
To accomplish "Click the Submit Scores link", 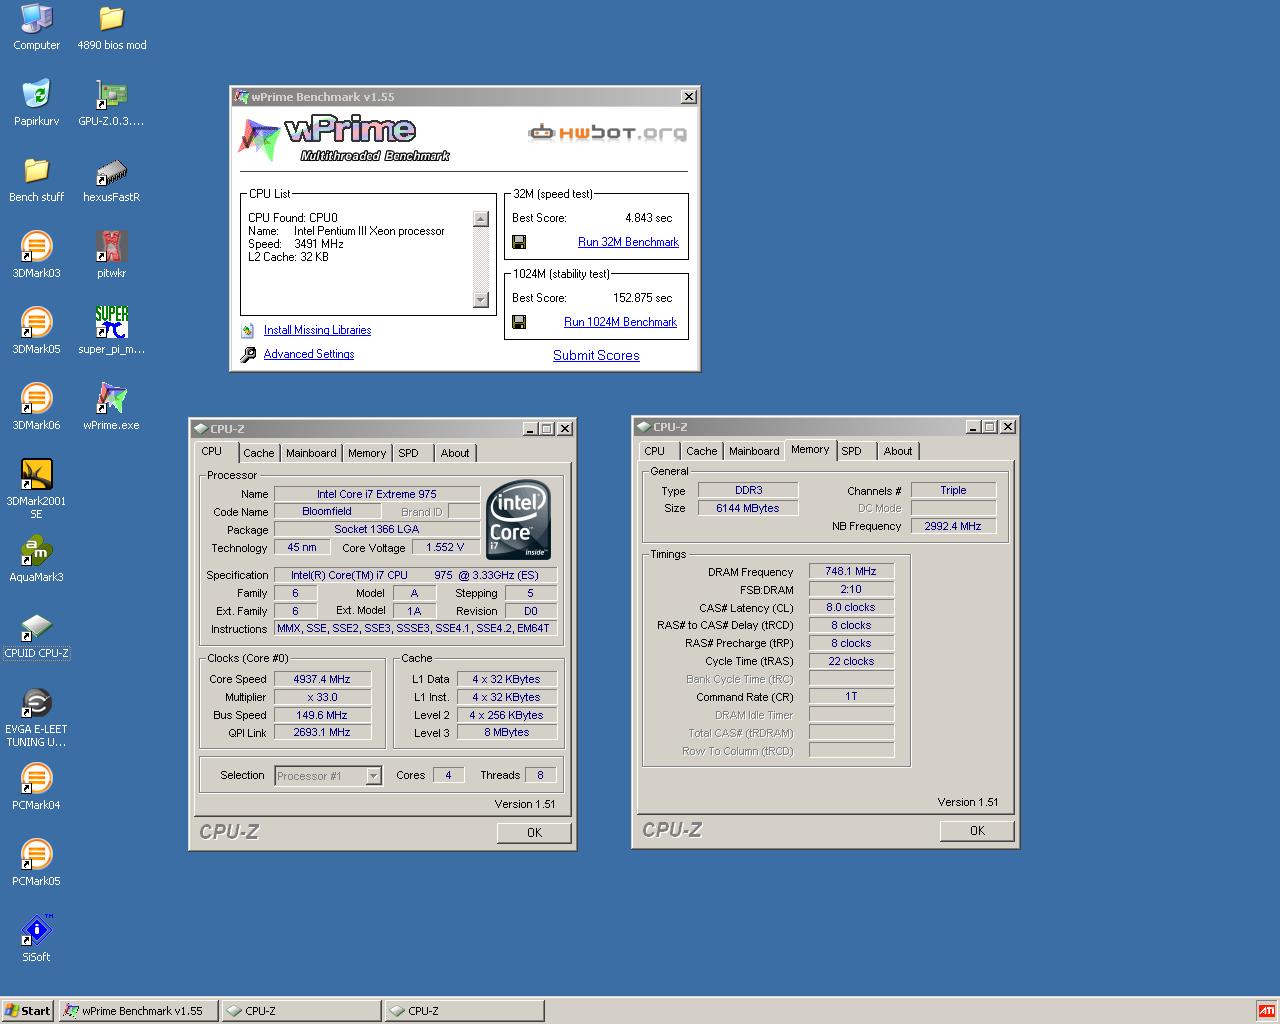I will (596, 355).
